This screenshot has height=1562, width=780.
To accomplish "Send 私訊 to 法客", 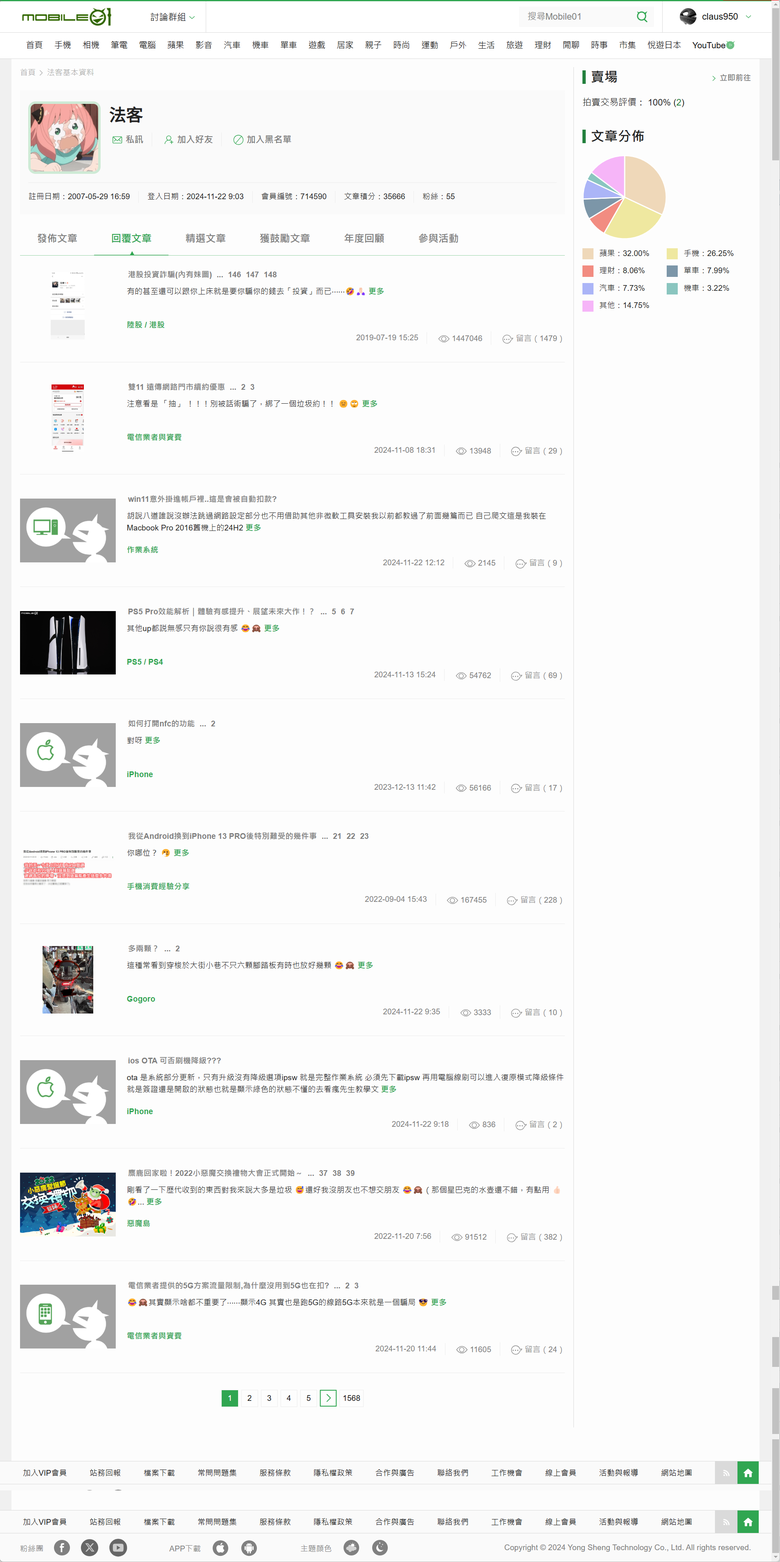I will pos(127,140).
